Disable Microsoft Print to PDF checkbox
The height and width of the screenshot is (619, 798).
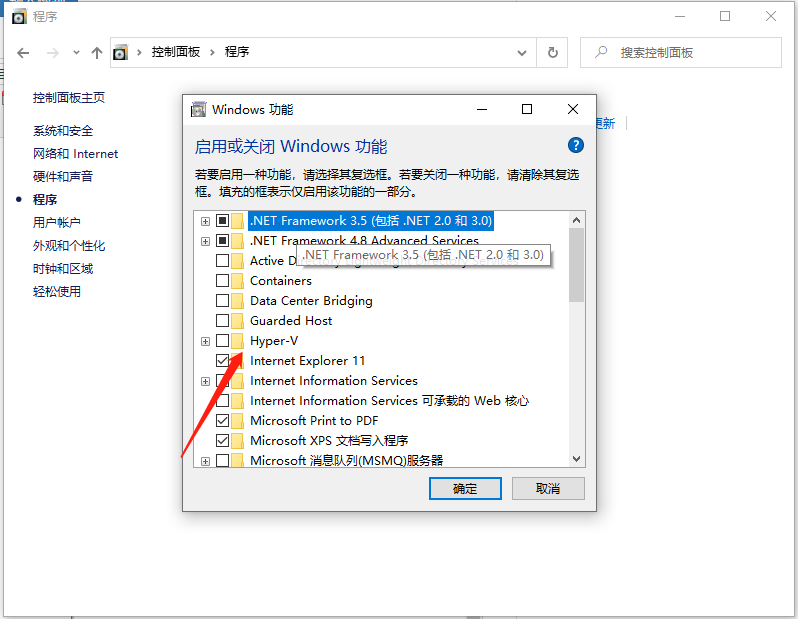tap(222, 421)
